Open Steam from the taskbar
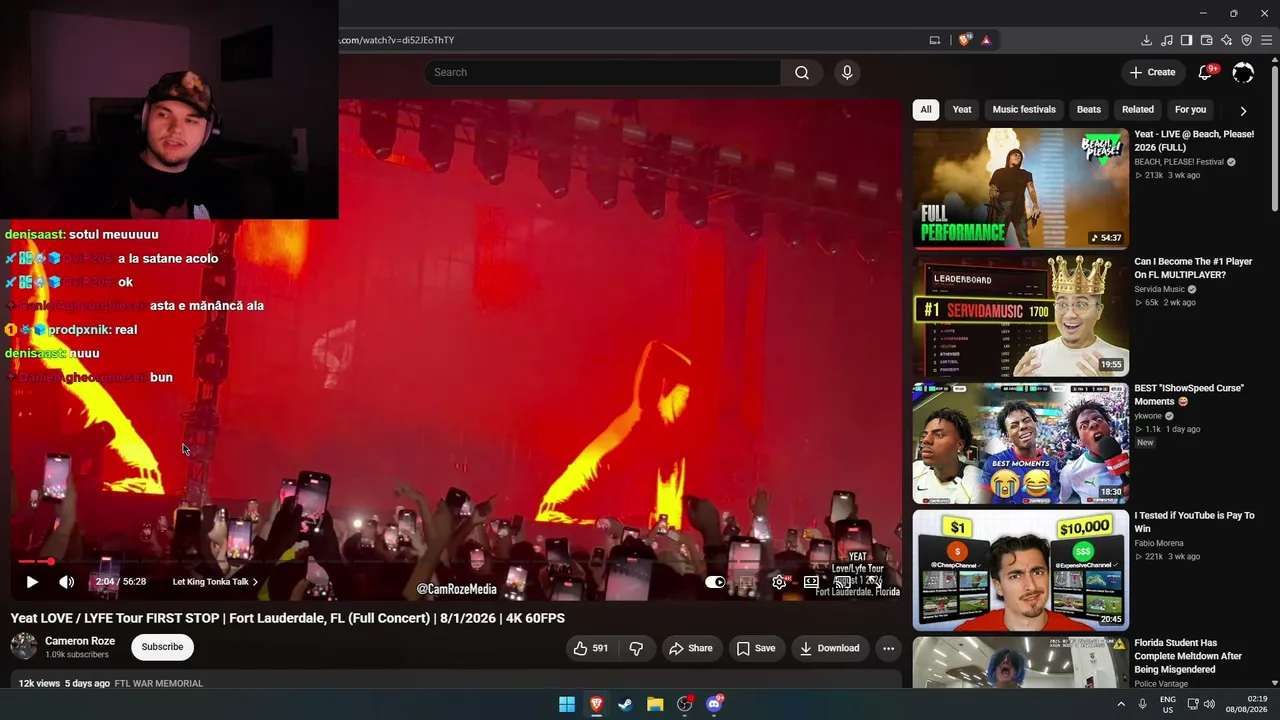The height and width of the screenshot is (720, 1280). click(x=625, y=704)
